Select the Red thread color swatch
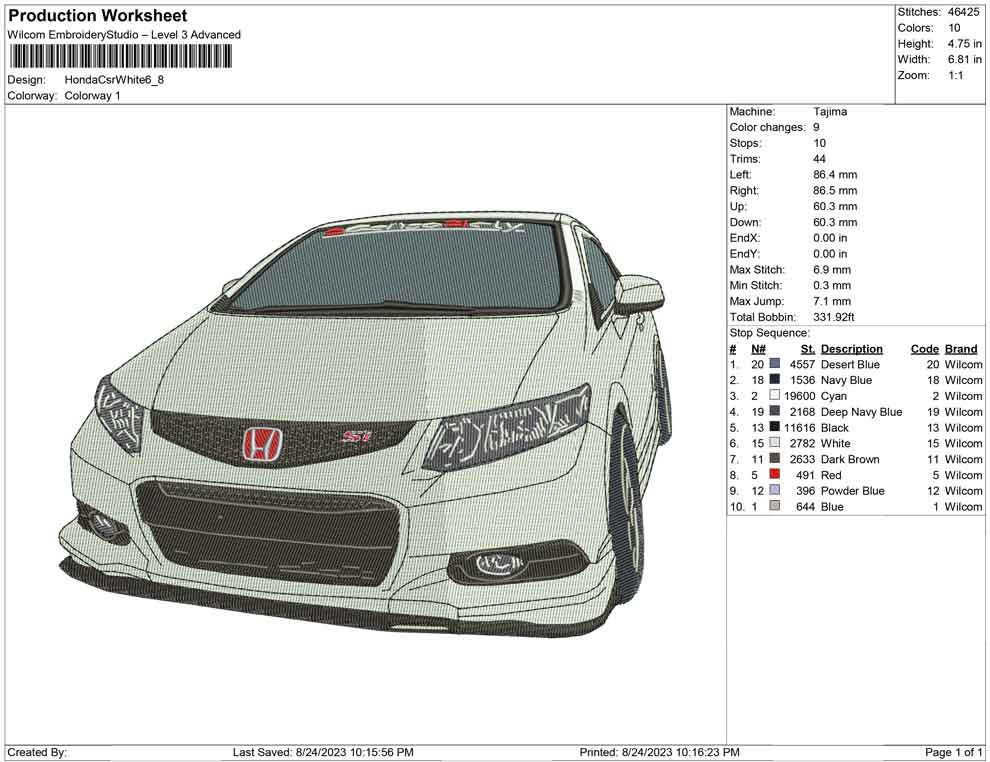990x762 pixels. click(774, 475)
